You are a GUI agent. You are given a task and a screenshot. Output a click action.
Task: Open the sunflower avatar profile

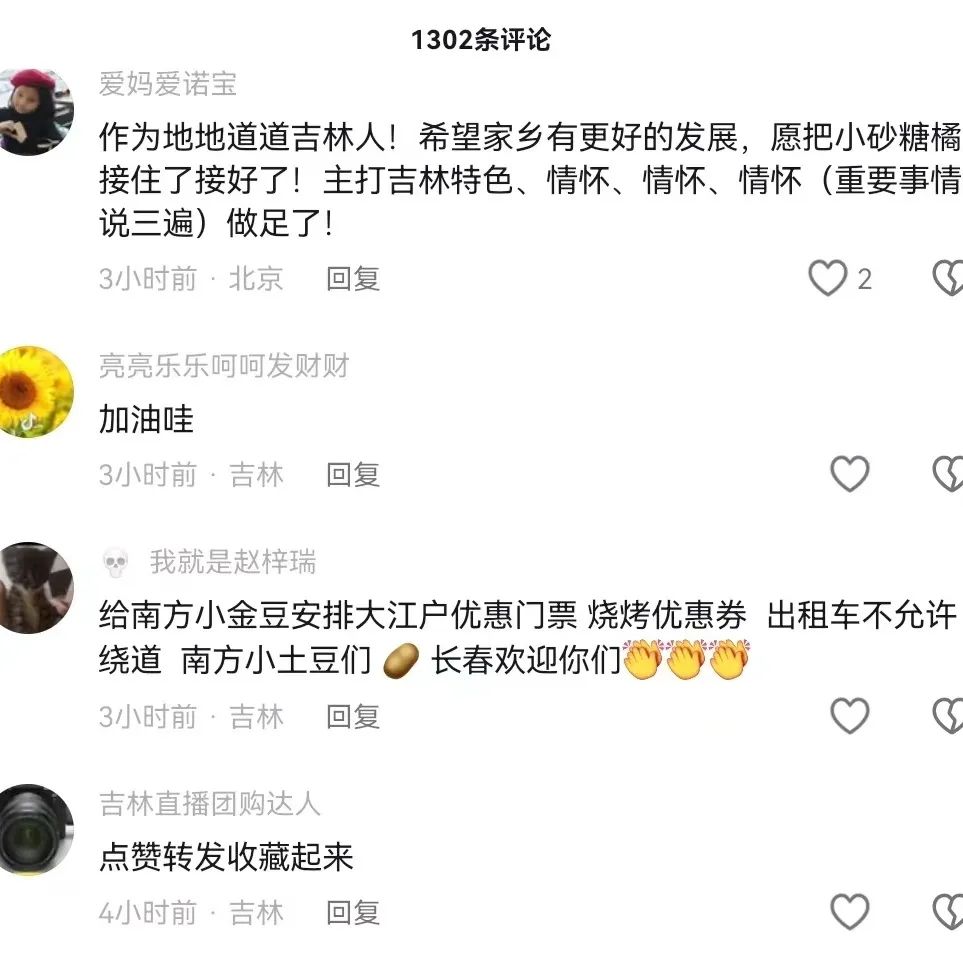(x=30, y=392)
